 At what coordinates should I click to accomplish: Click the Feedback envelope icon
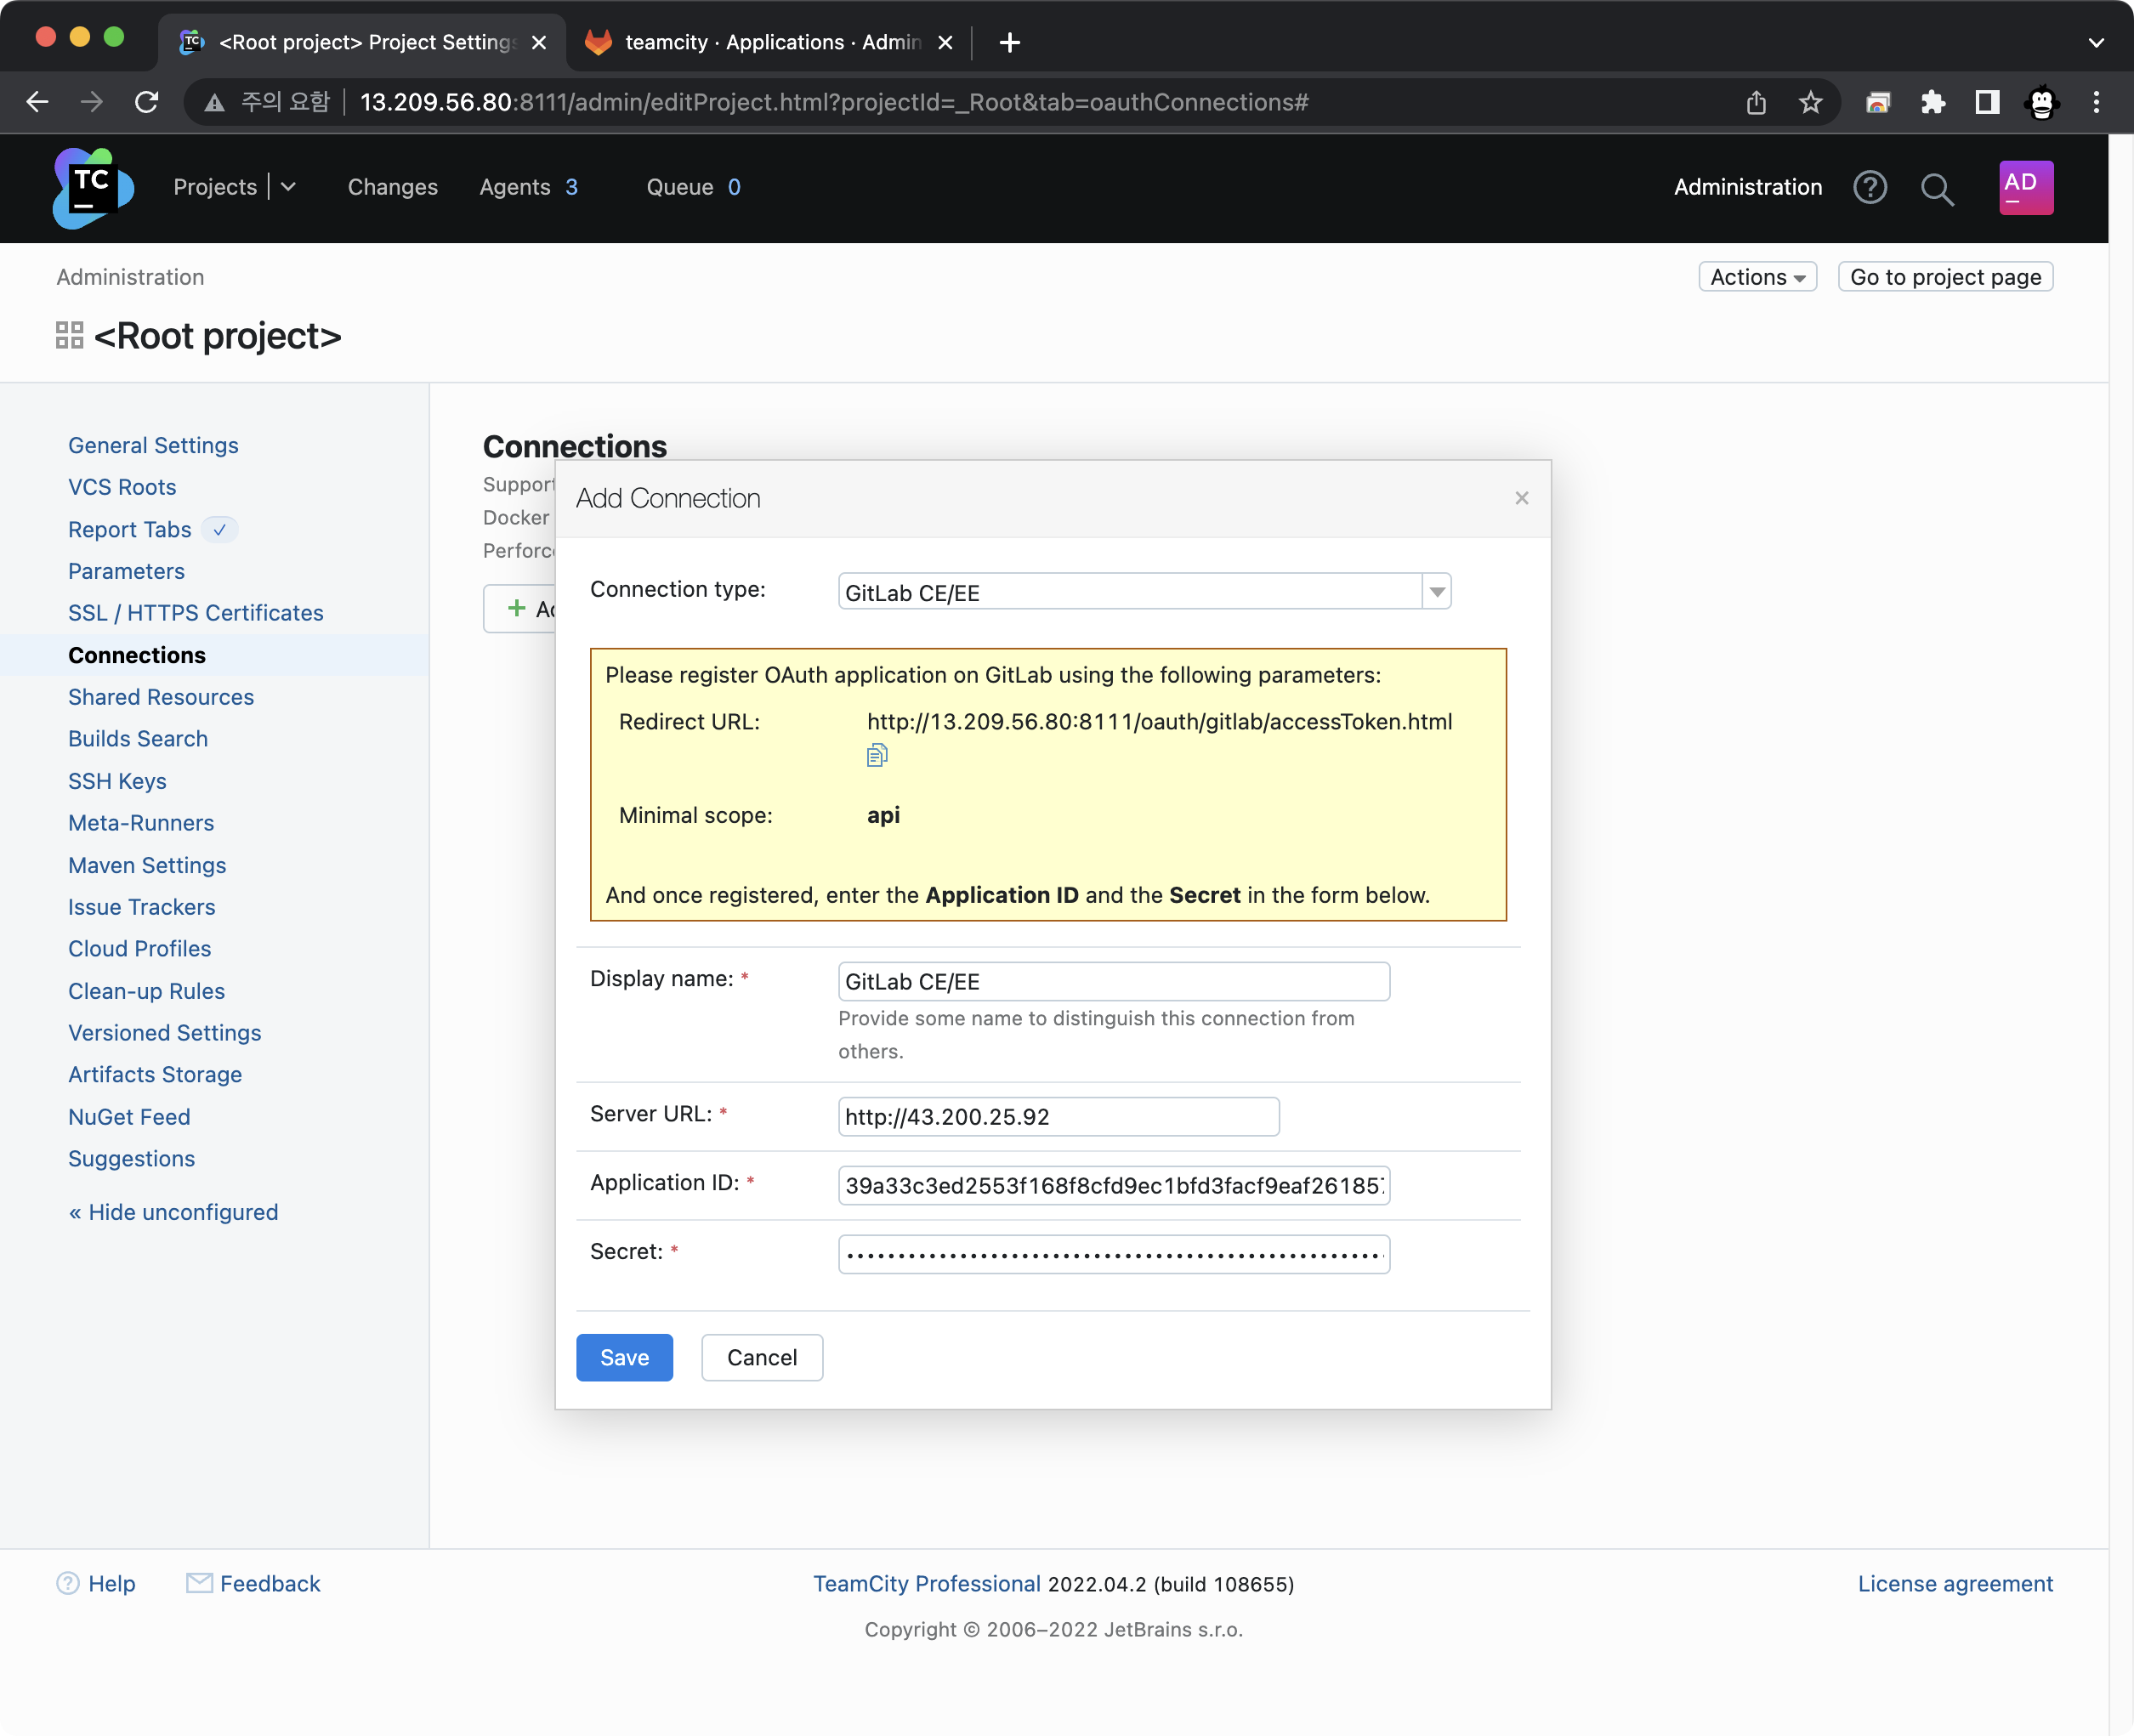[199, 1583]
